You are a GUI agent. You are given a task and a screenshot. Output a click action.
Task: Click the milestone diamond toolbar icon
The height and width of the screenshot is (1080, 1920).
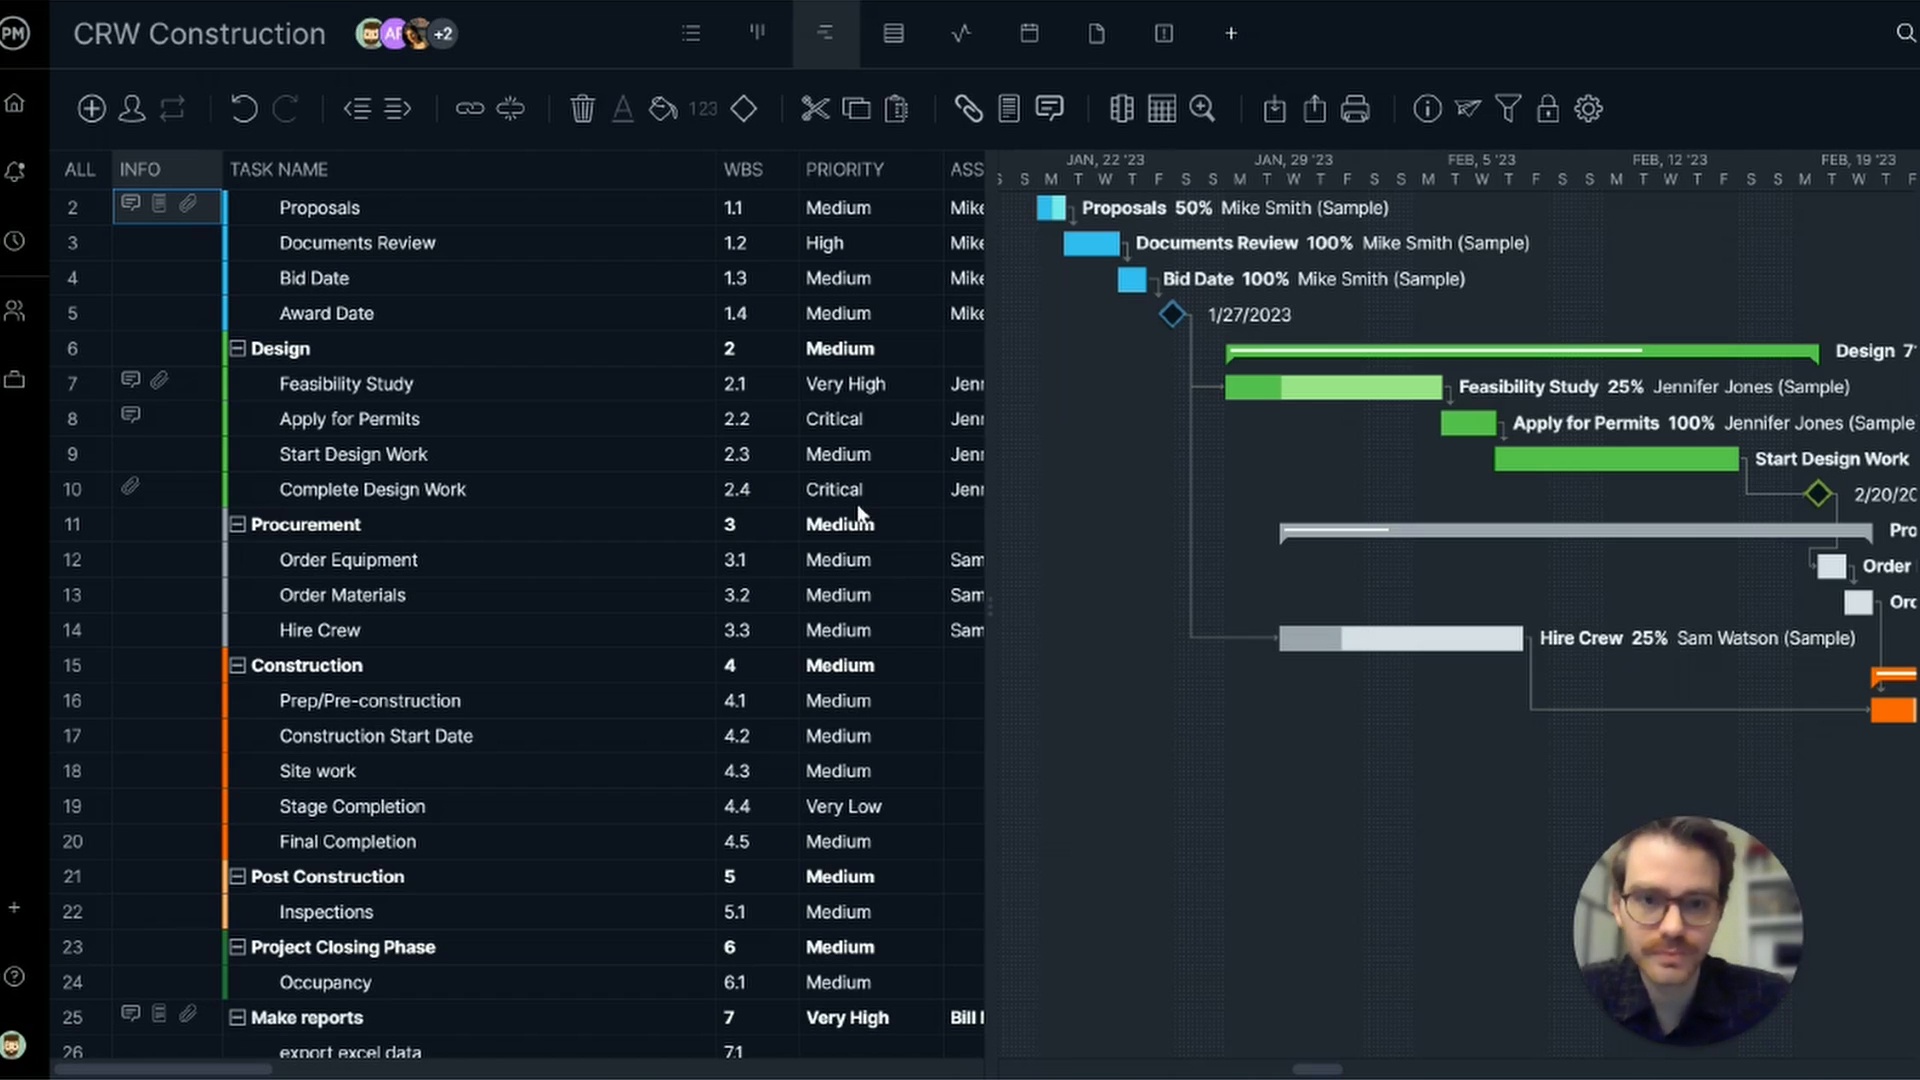(x=744, y=109)
